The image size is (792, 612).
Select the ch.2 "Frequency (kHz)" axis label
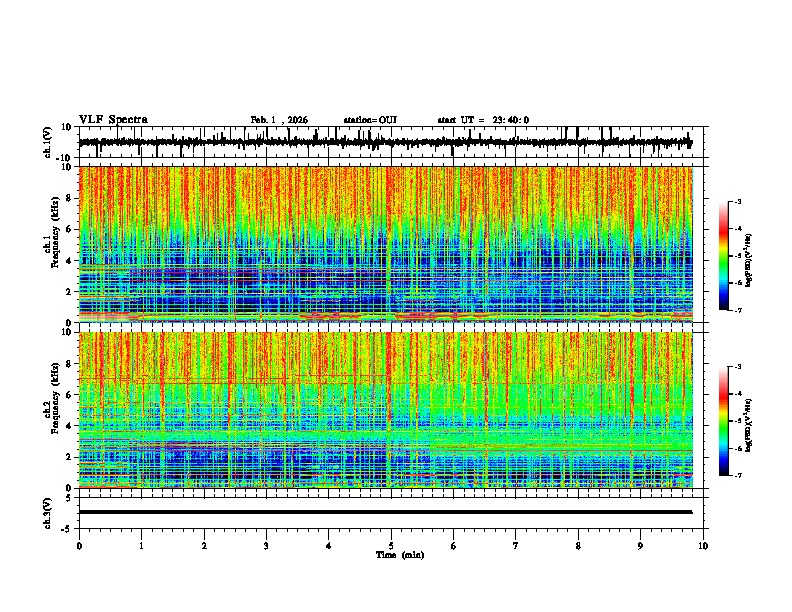(55, 398)
